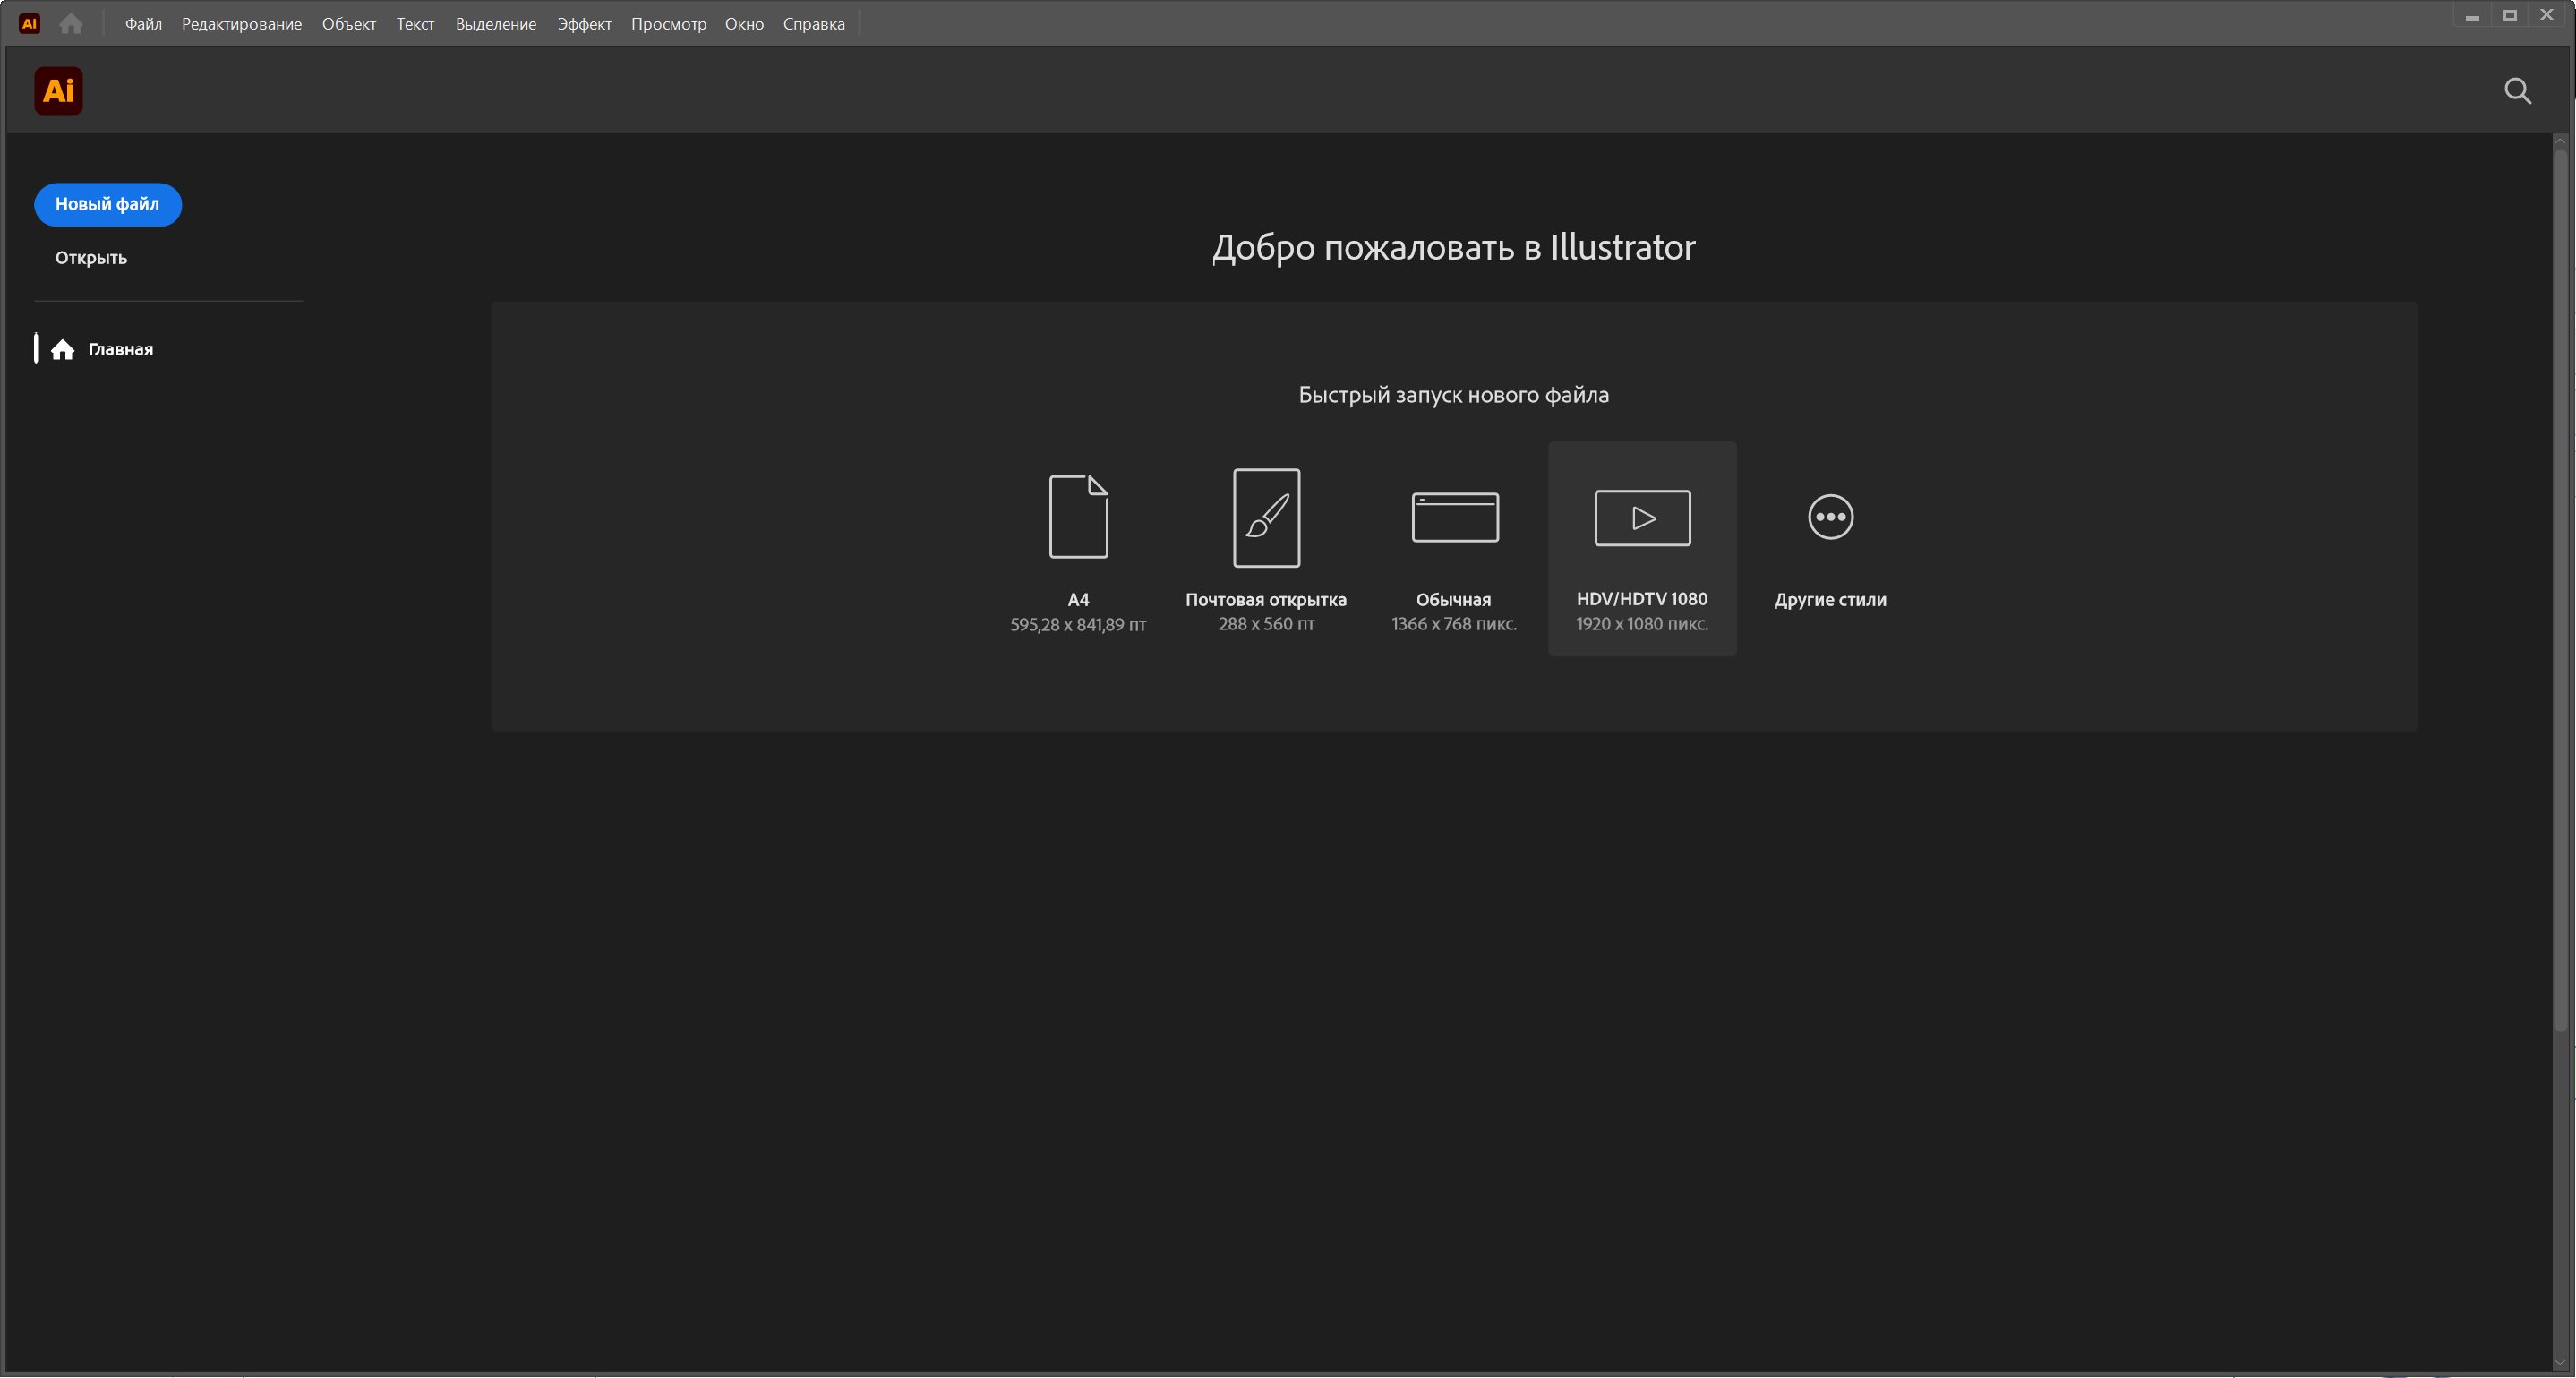Choose the Почтовая открытка brush preset icon
Viewport: 2576px width, 1378px height.
pos(1266,517)
